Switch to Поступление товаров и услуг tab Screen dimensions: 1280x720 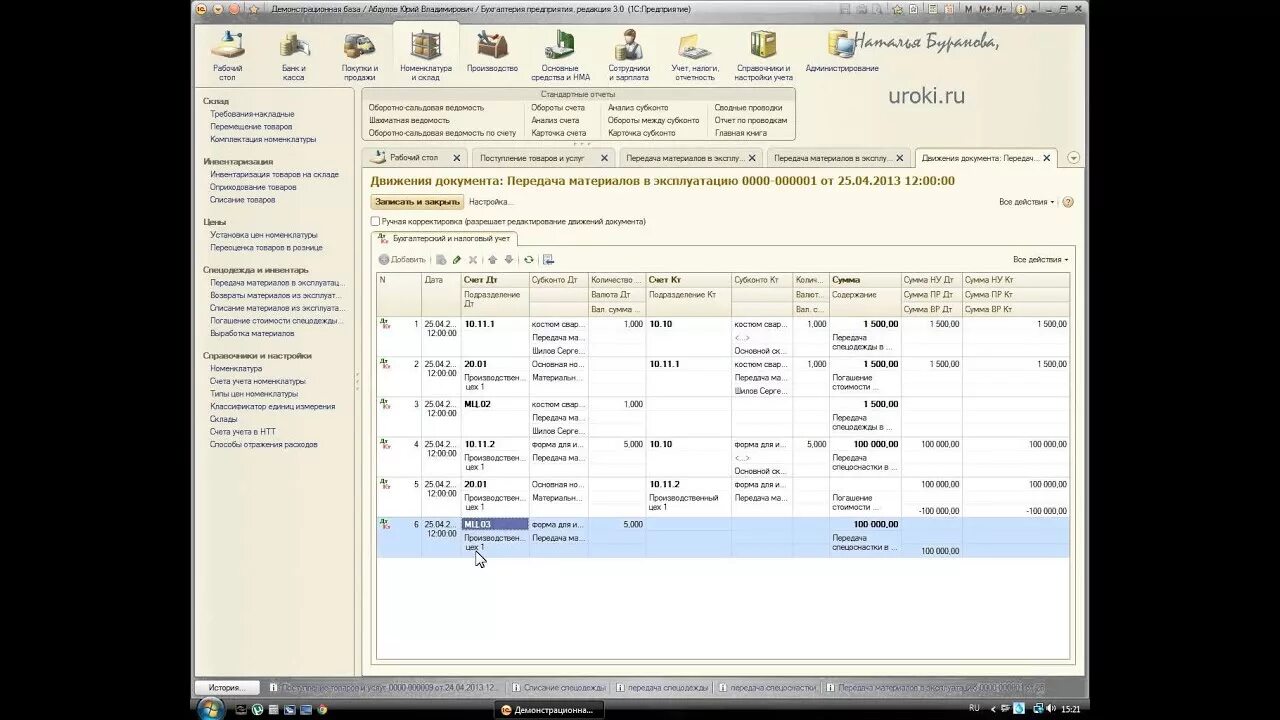(532, 158)
